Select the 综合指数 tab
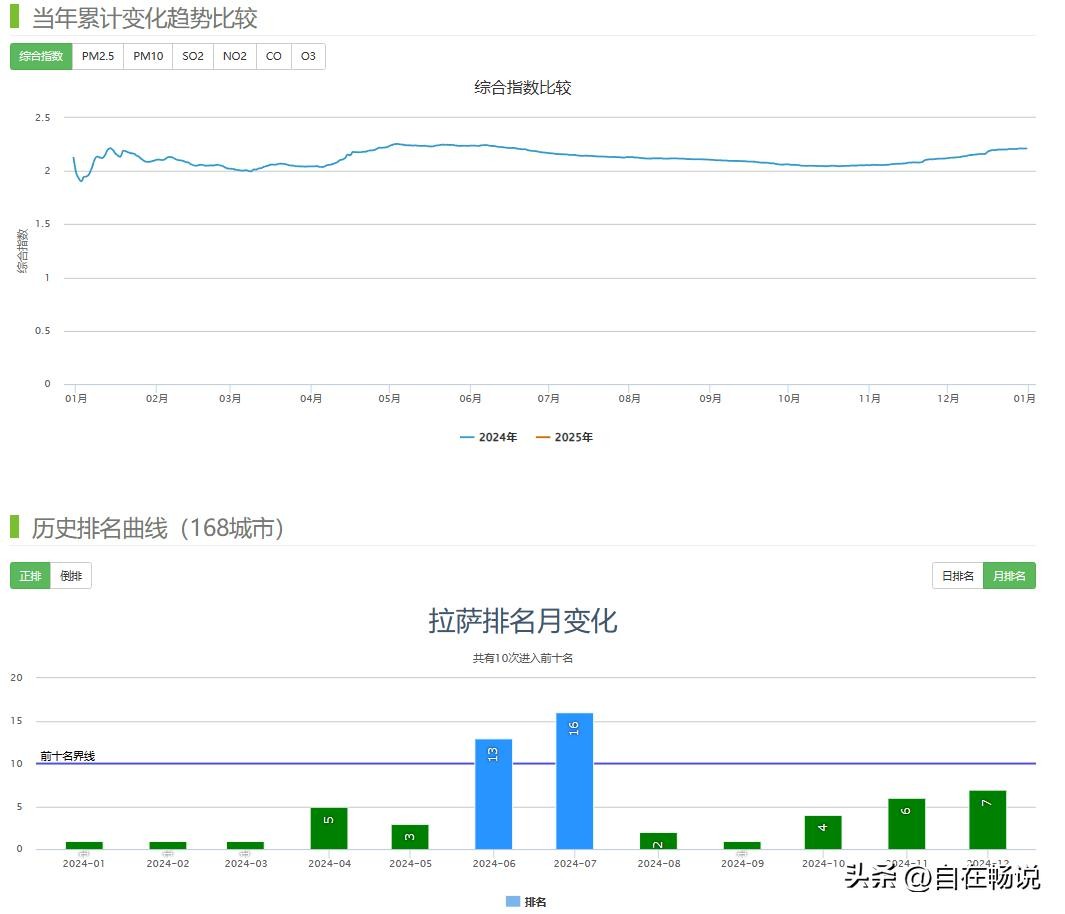Screen dimensions: 1065x914 (41, 57)
